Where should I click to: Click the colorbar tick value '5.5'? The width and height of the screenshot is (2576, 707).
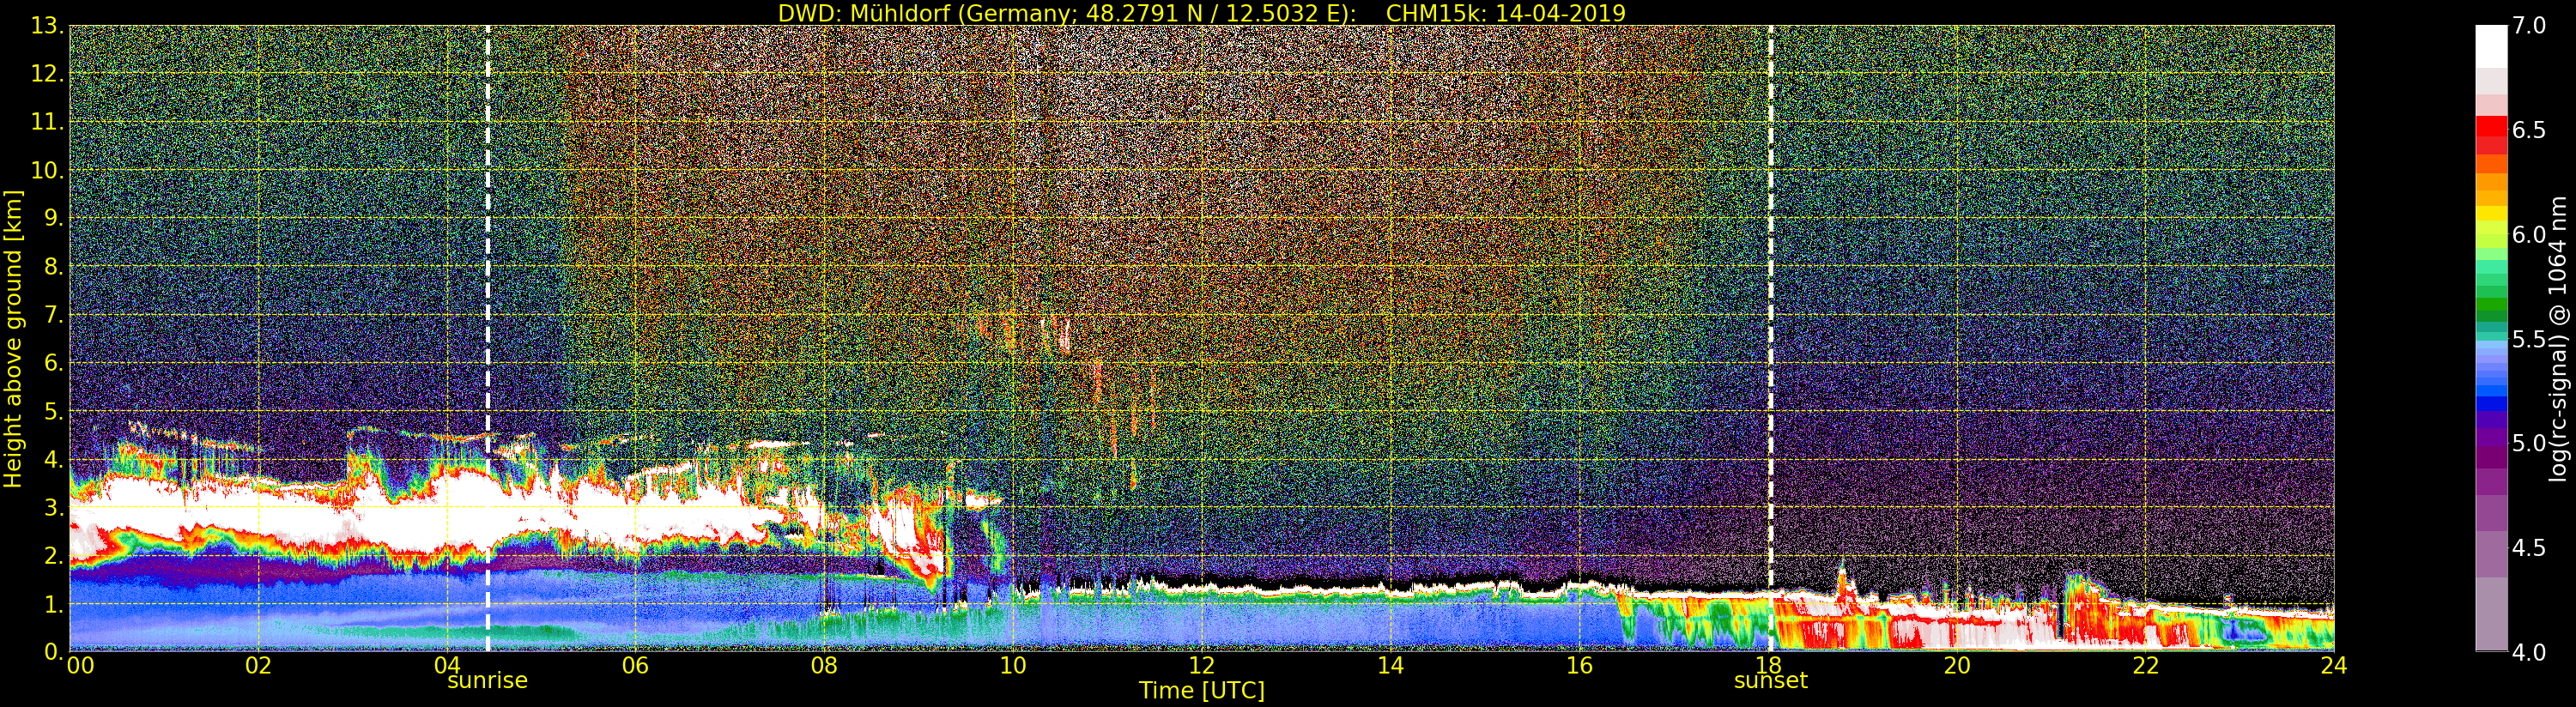(2529, 339)
